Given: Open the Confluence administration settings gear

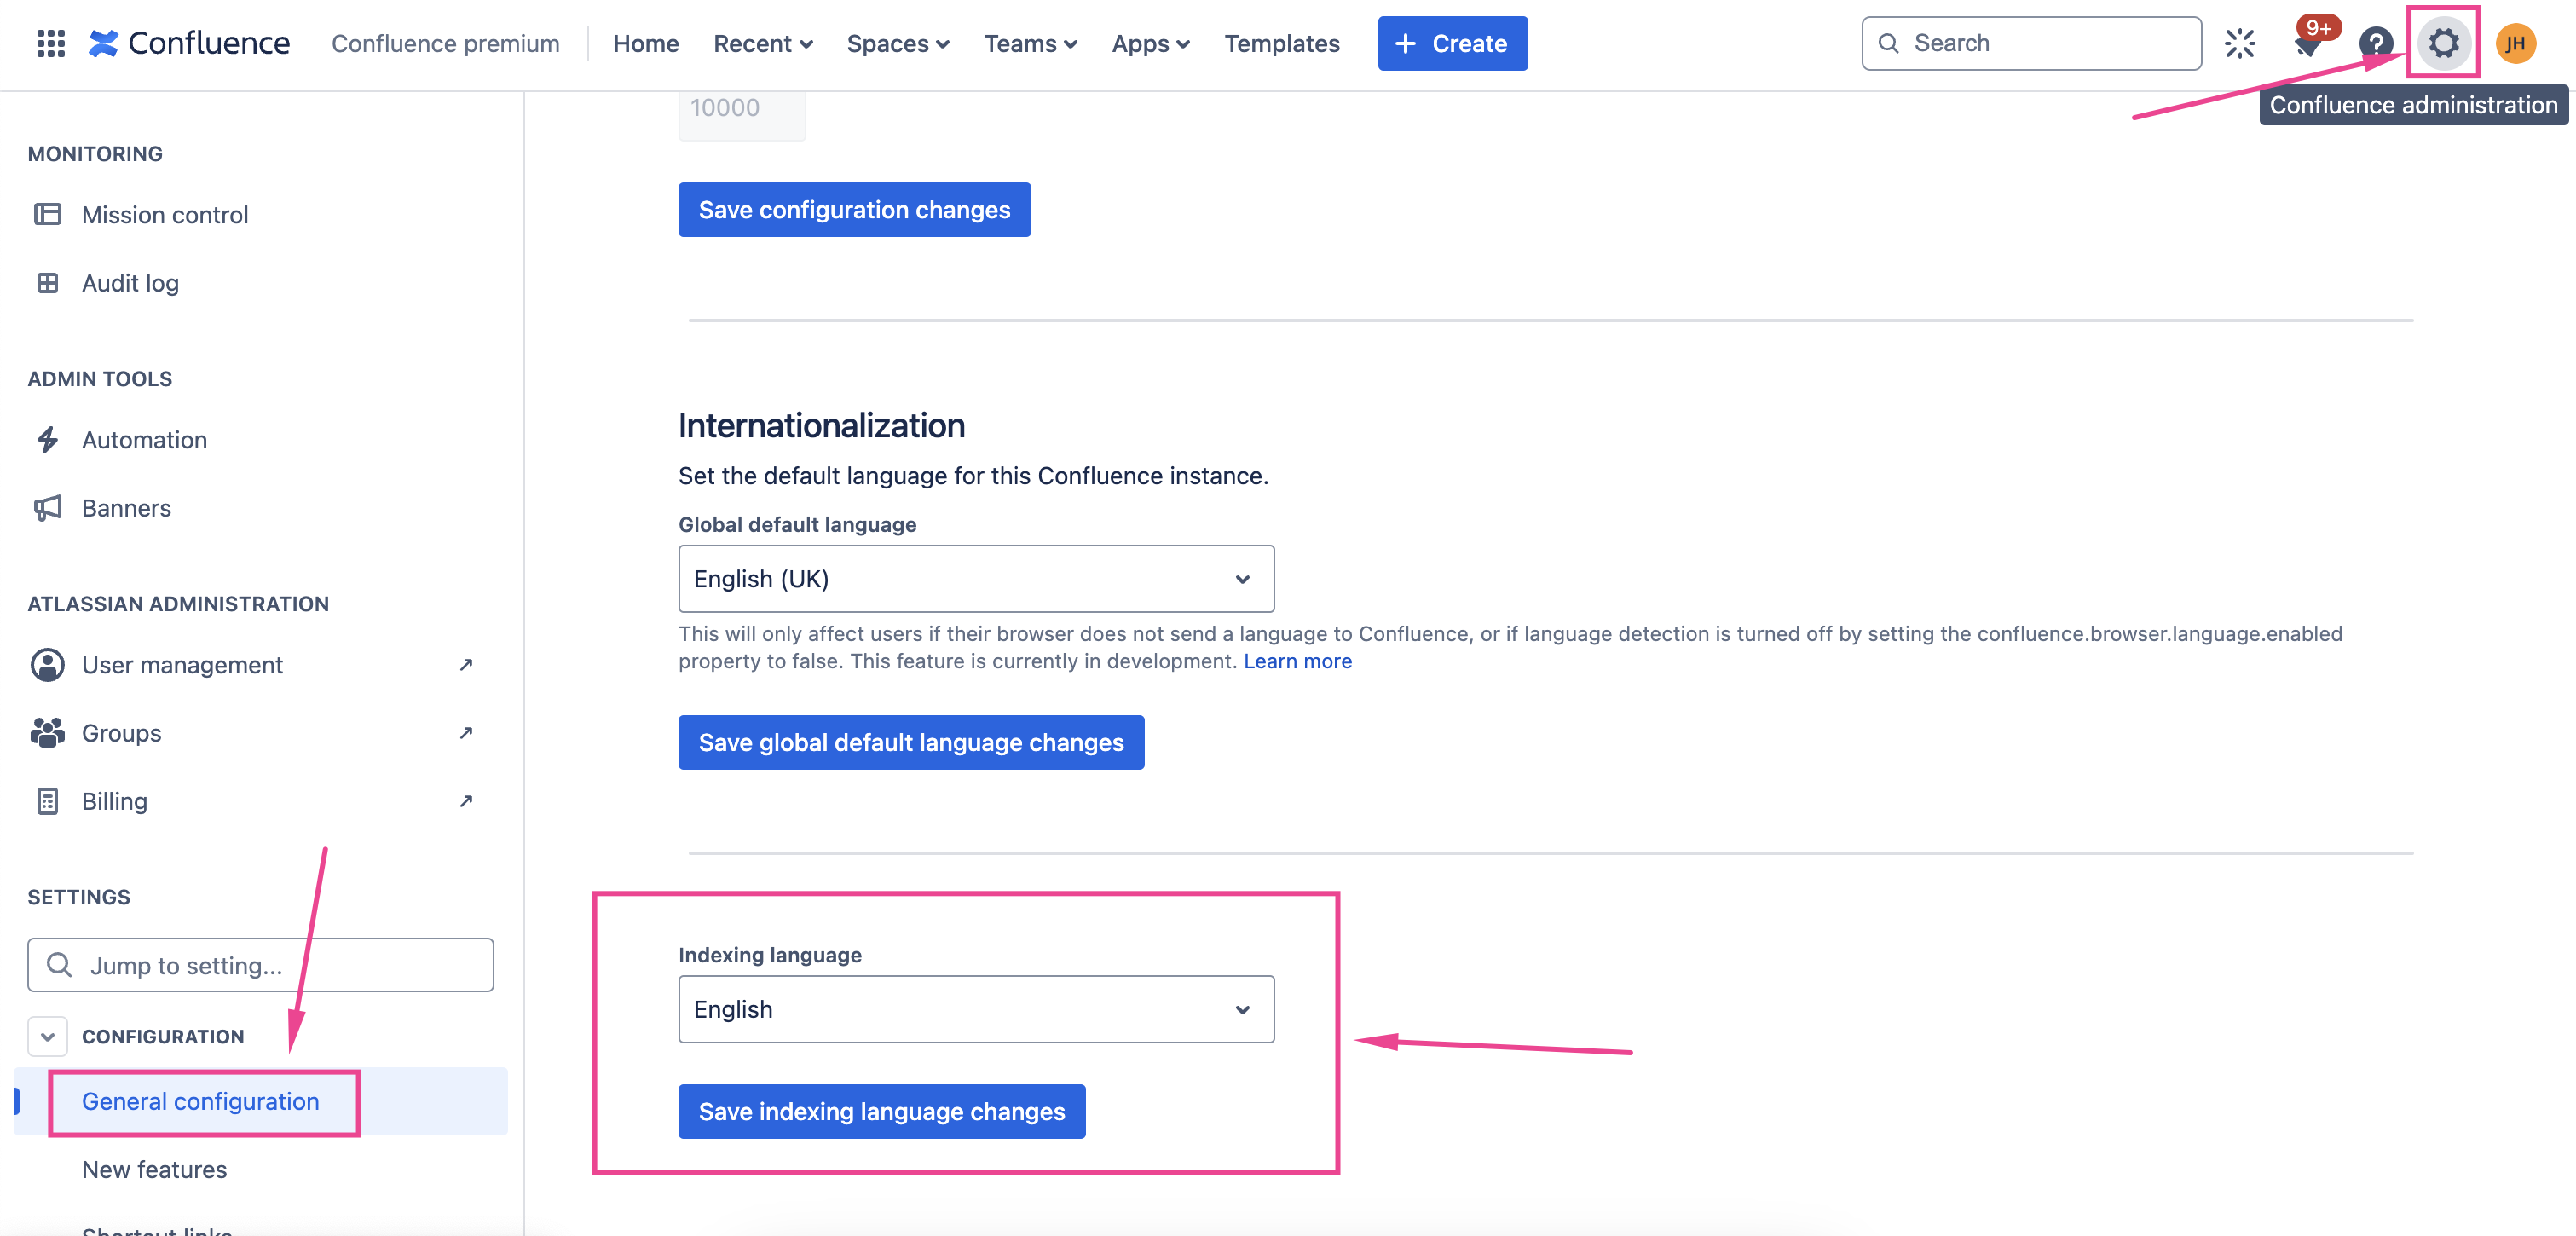Looking at the screenshot, I should (2443, 43).
